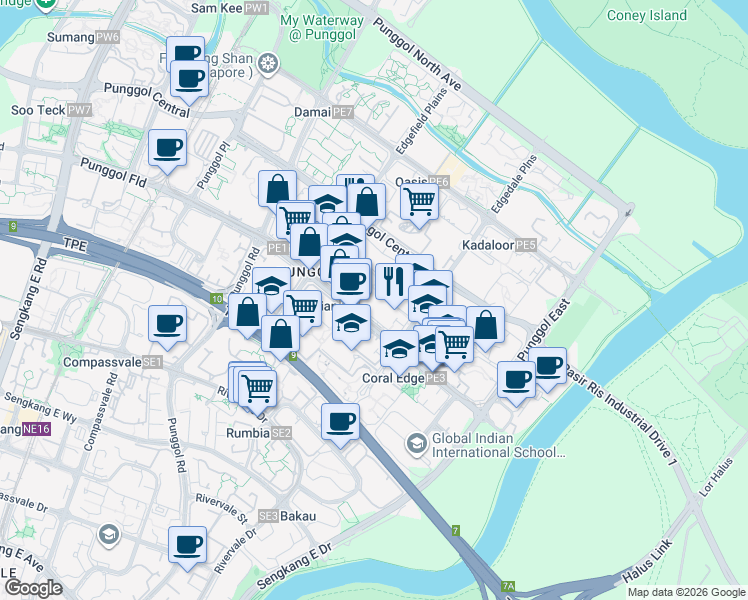Click the shopping bag marker beside exit 10
The width and height of the screenshot is (748, 600).
[248, 313]
